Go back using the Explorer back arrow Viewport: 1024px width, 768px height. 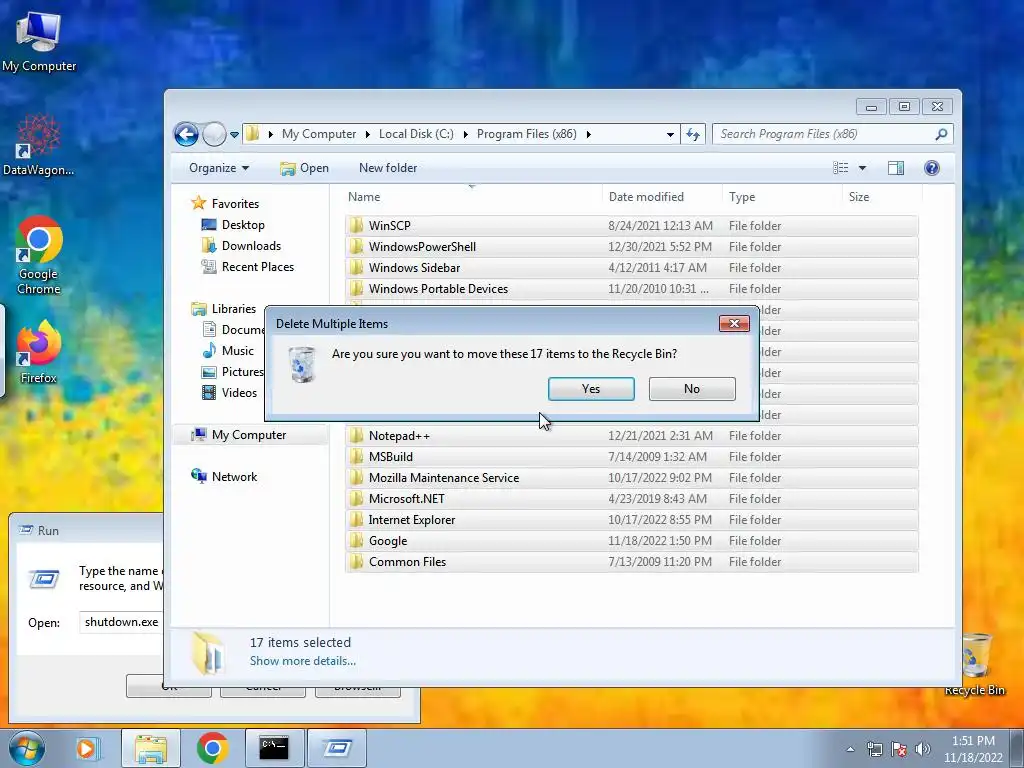click(186, 135)
